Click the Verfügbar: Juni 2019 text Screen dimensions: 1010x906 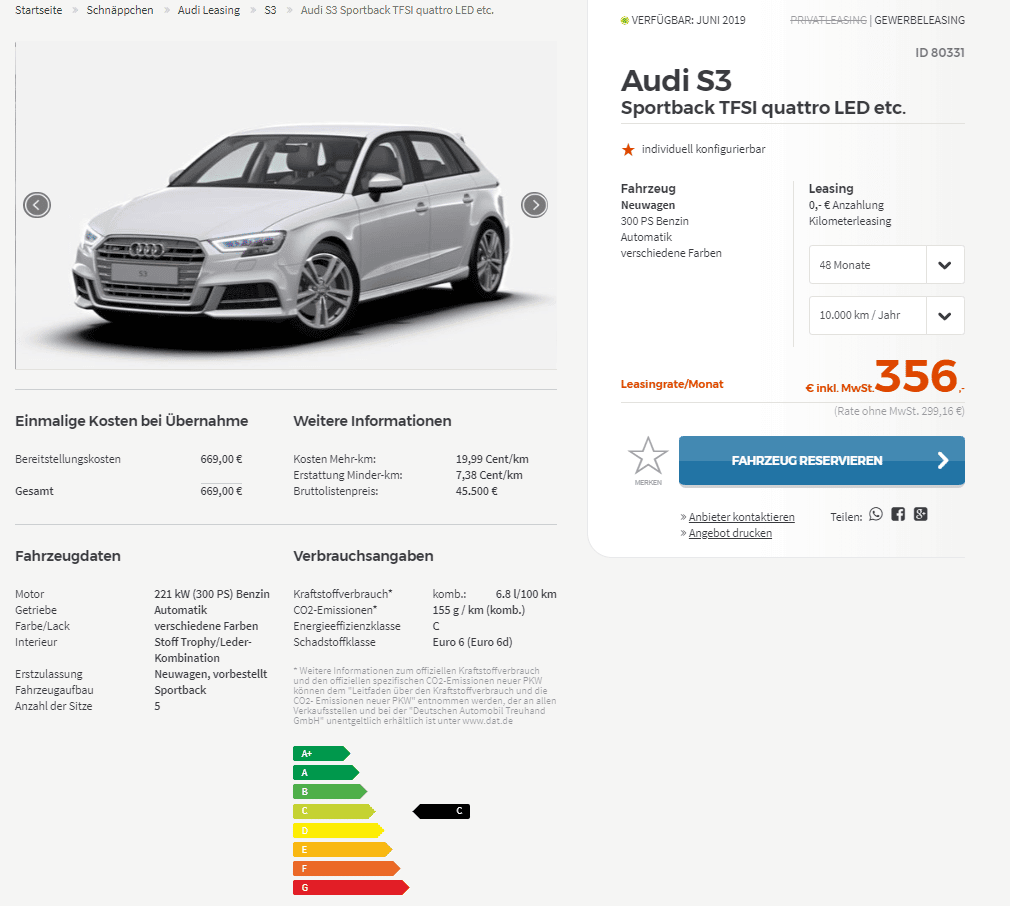click(x=688, y=21)
